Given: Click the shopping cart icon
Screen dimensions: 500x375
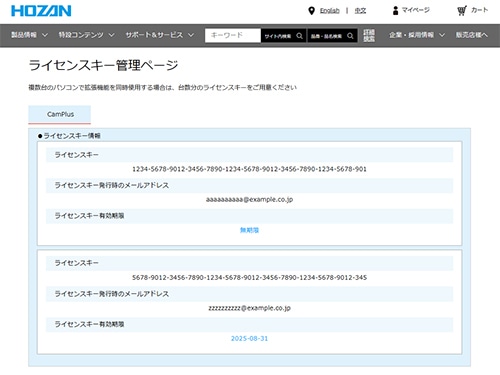Looking at the screenshot, I should coord(462,11).
